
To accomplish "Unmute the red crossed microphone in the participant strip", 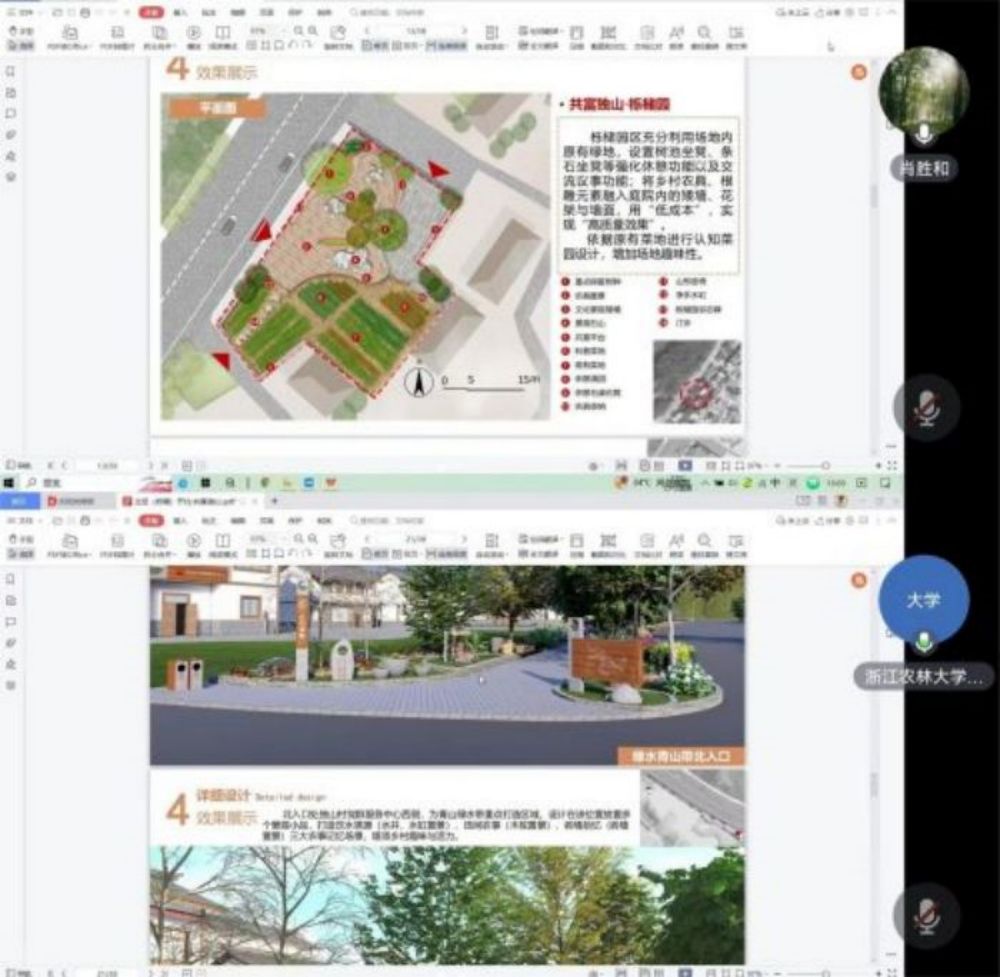I will pos(926,407).
